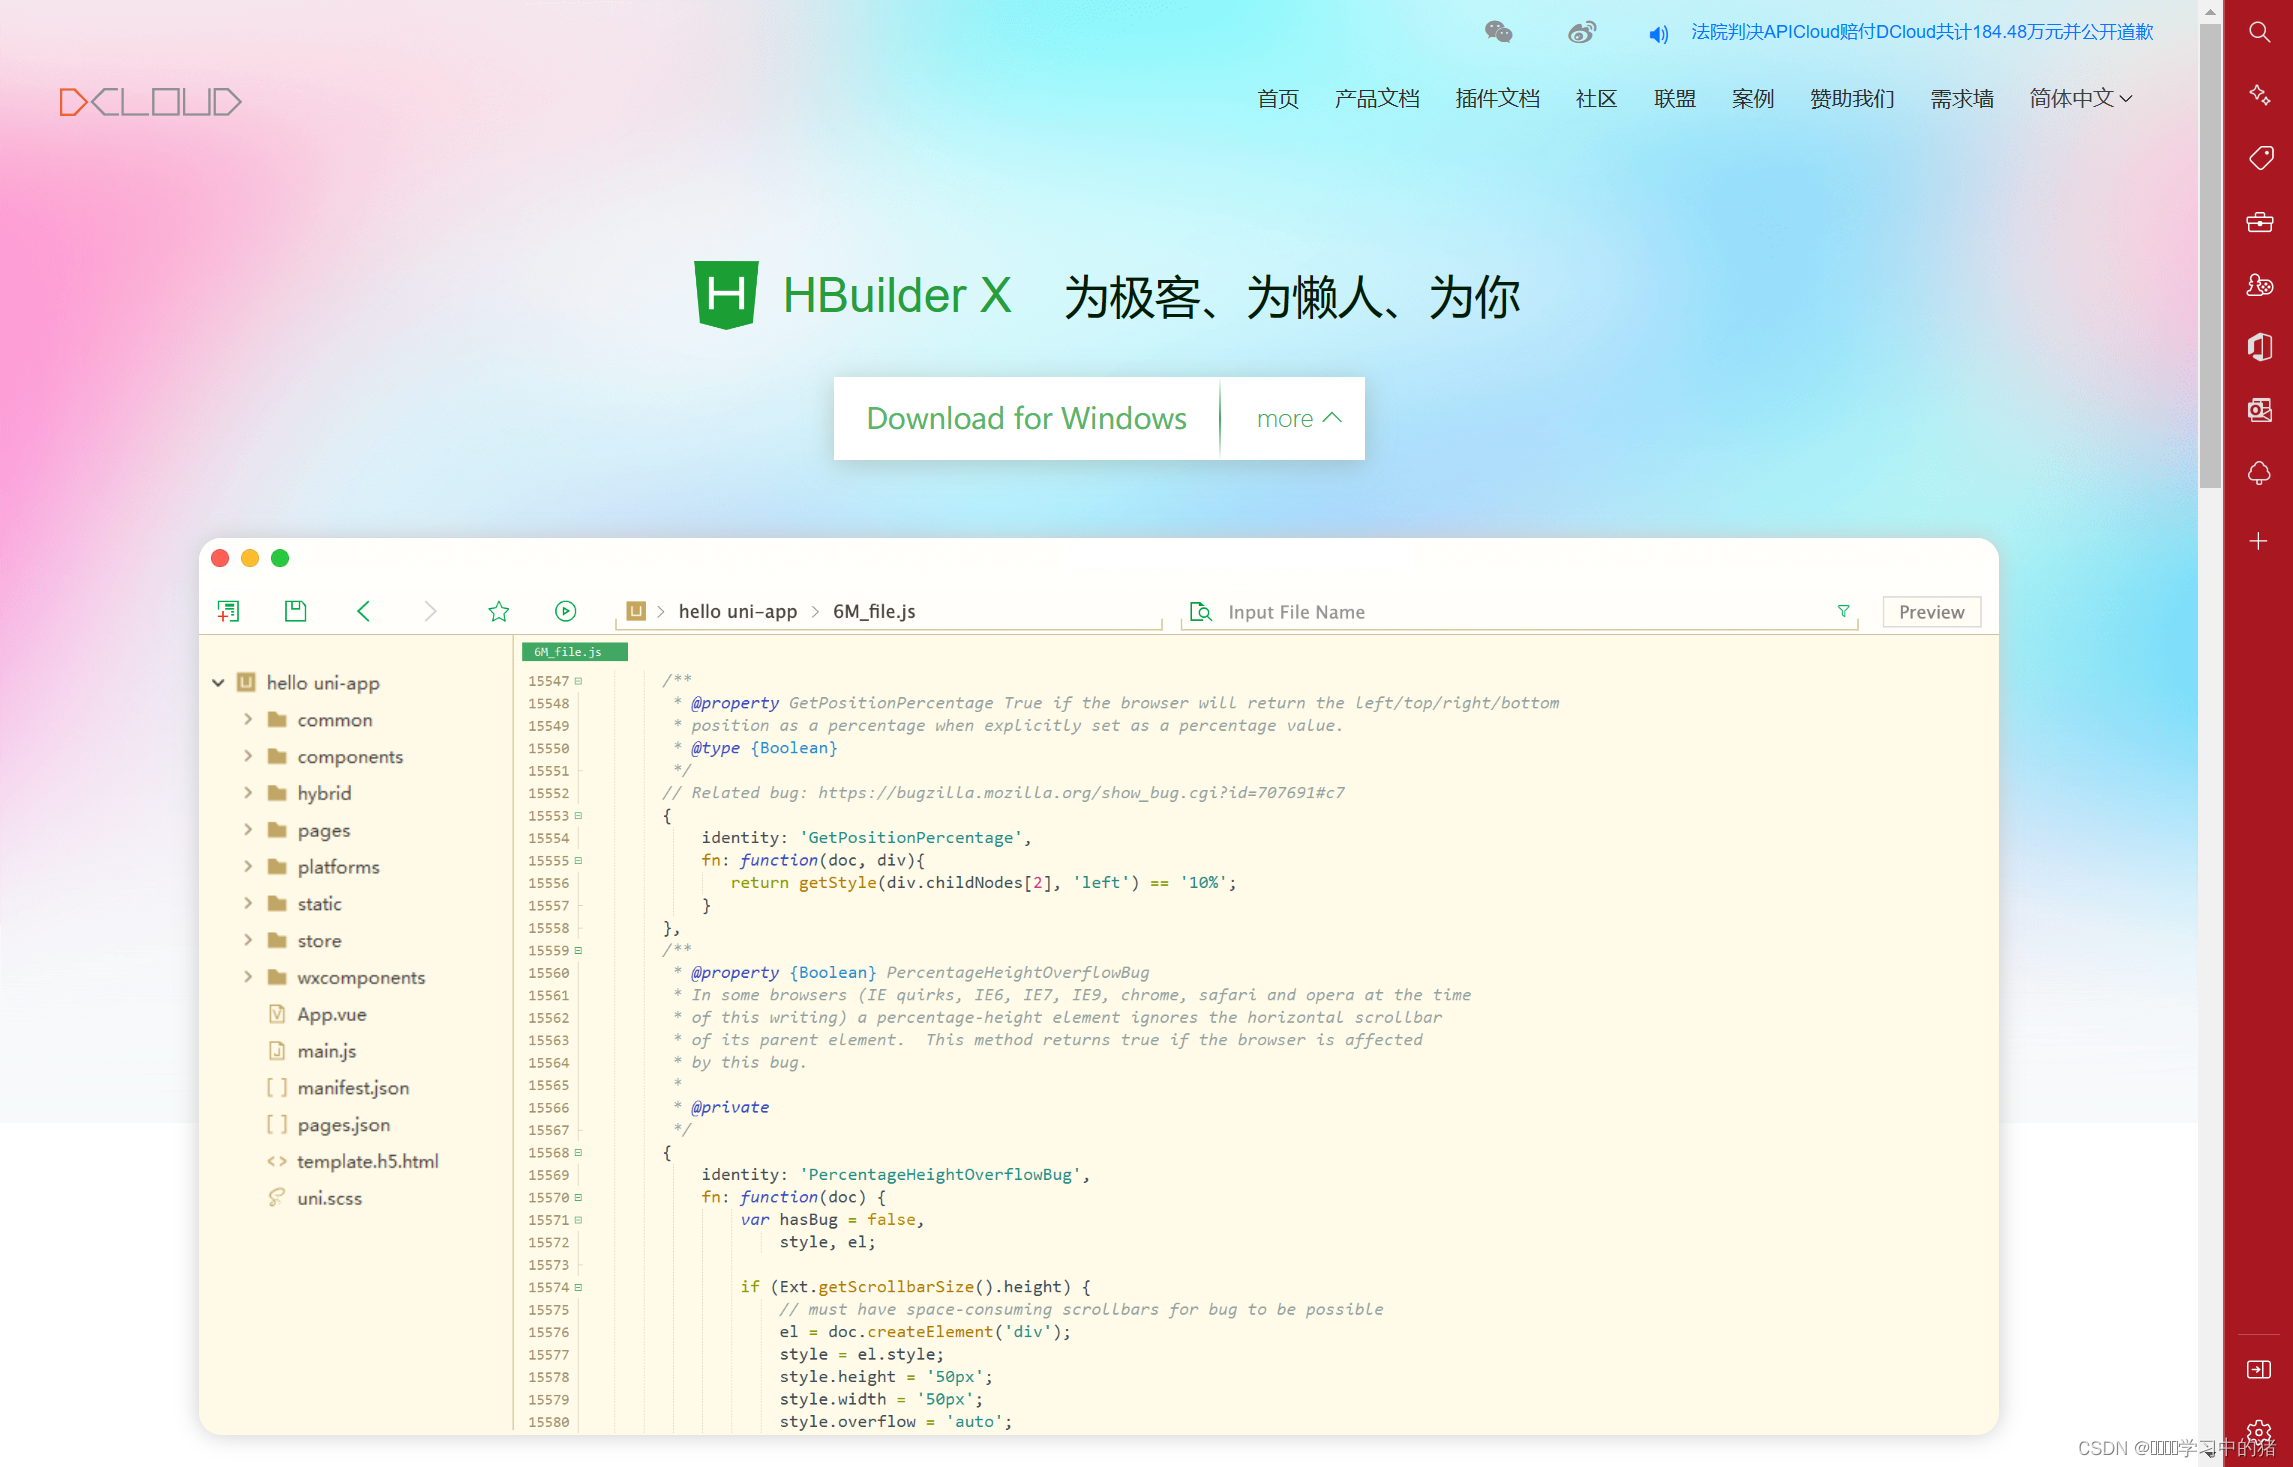Click the Outlook icon in sidebar
This screenshot has height=1467, width=2293.
[x=2259, y=410]
